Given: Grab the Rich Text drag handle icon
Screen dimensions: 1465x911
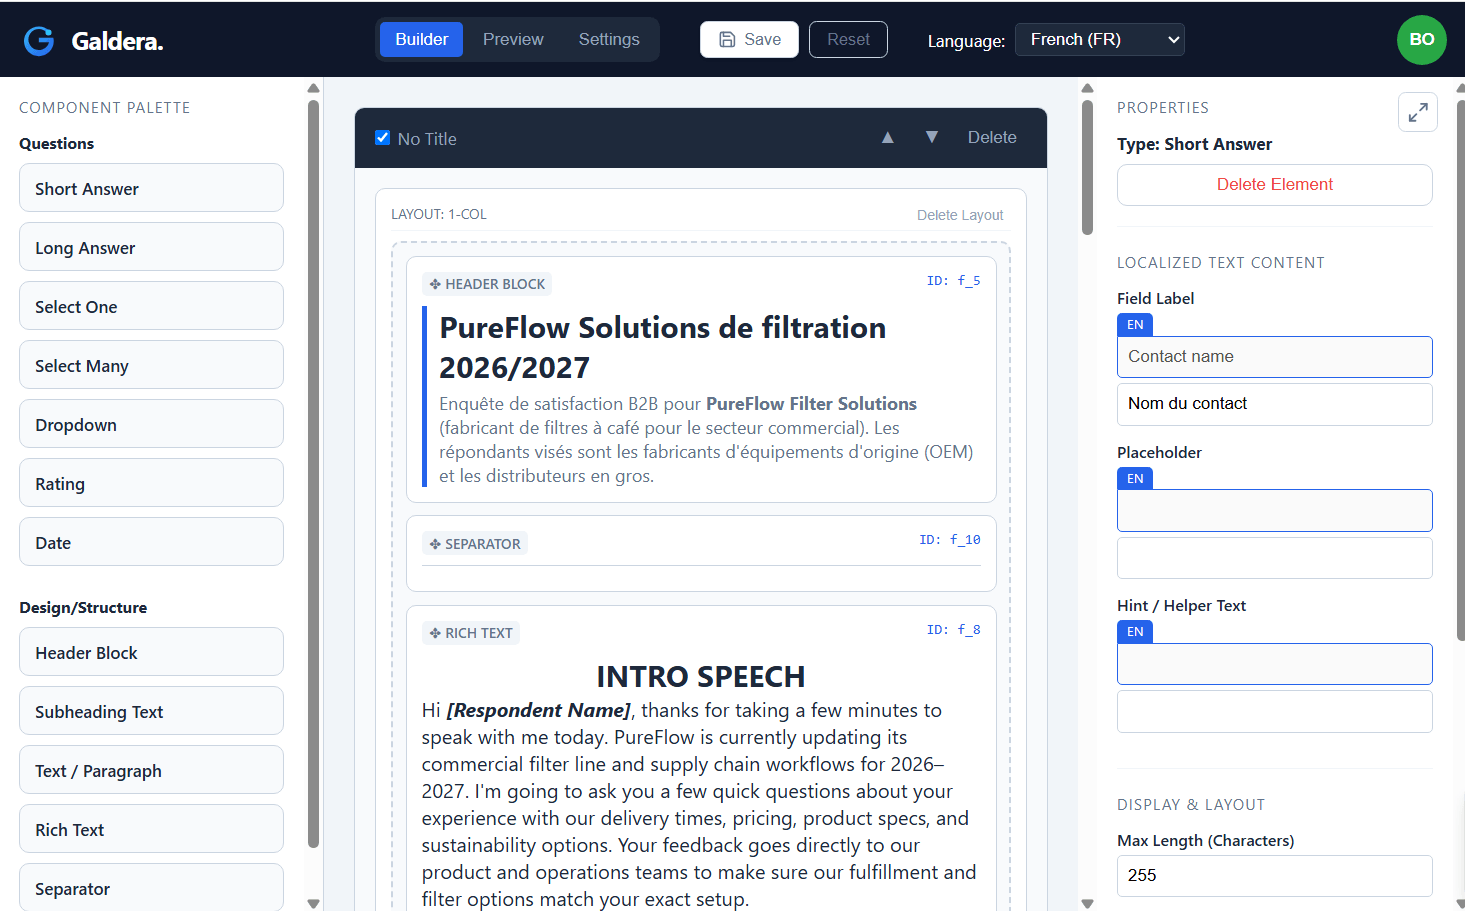Looking at the screenshot, I should point(435,633).
